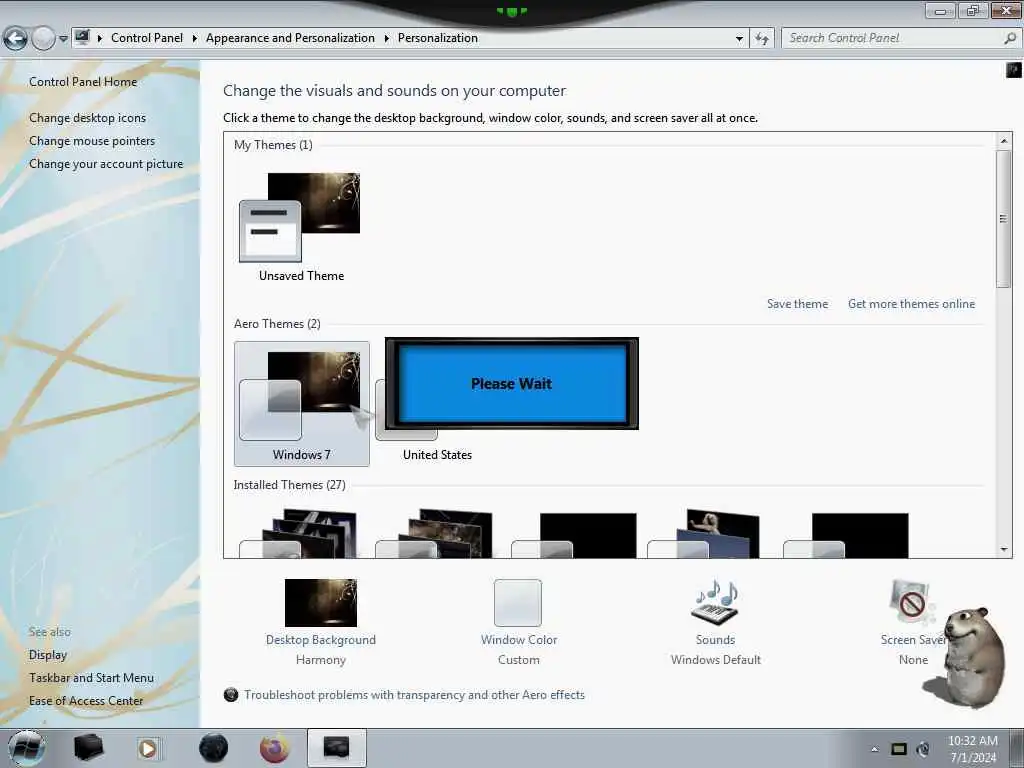This screenshot has height=768, width=1024.
Task: Open Display link under See also
Action: [x=48, y=654]
